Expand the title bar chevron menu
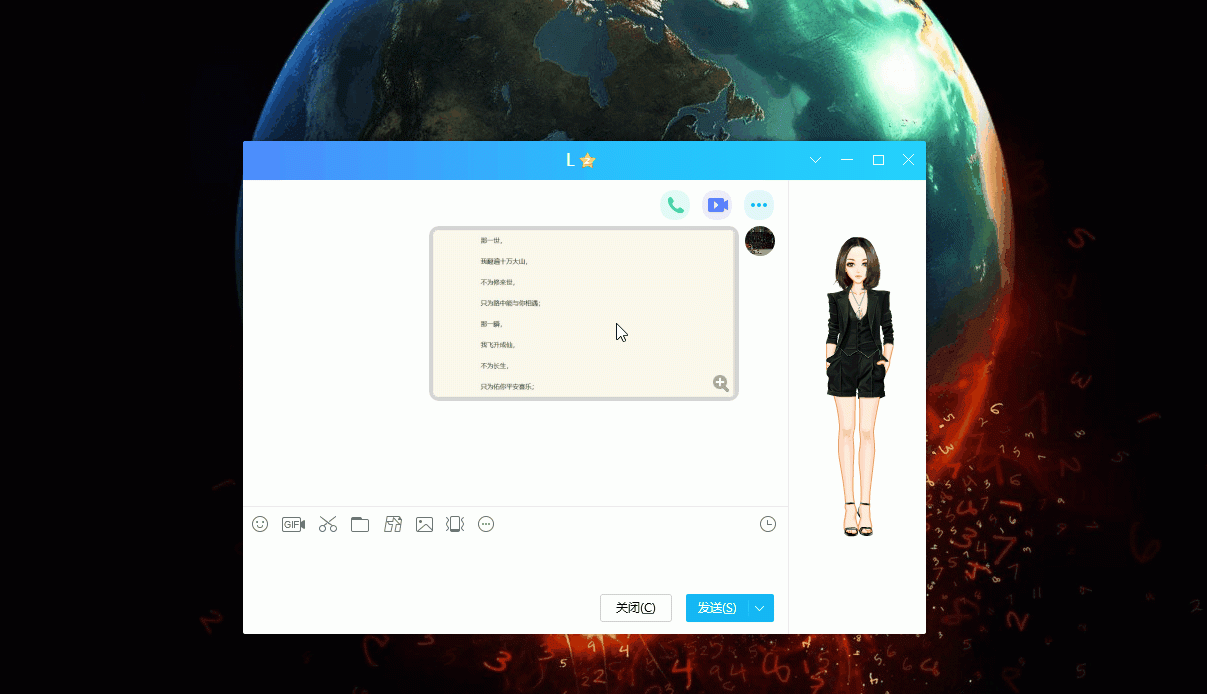Viewport: 1207px width, 694px height. 816,160
